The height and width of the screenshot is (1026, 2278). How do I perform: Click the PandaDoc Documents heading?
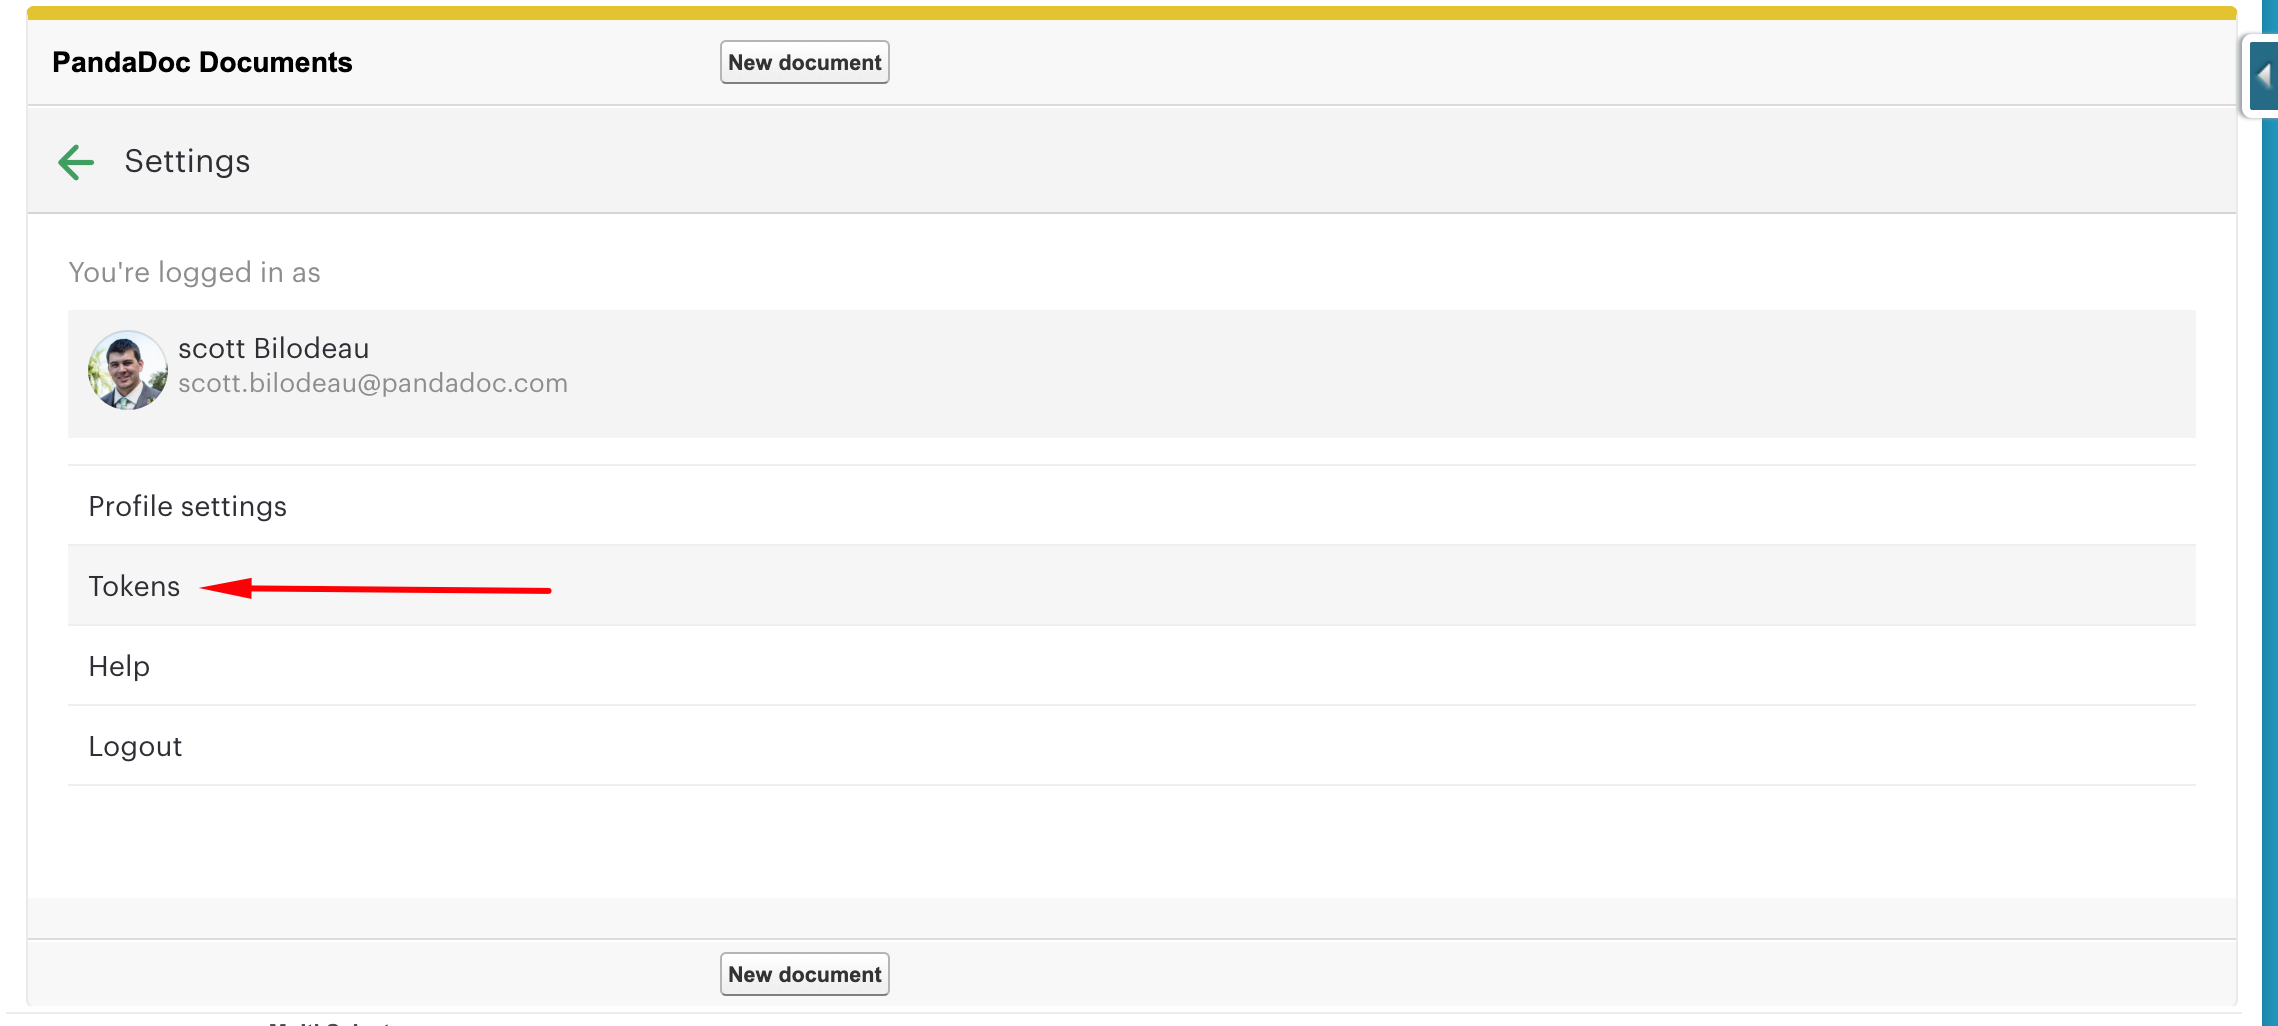point(202,62)
